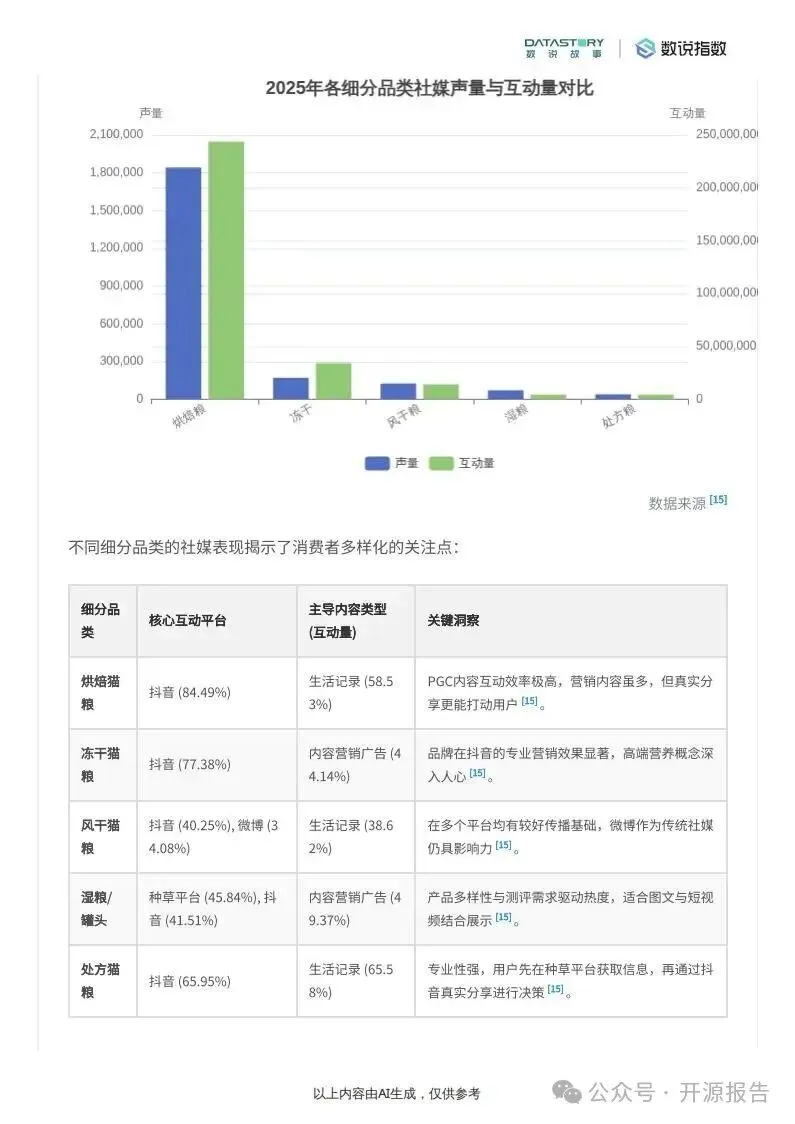
Task: Click the 生活记录 (38.62%) cell
Action: tap(356, 837)
